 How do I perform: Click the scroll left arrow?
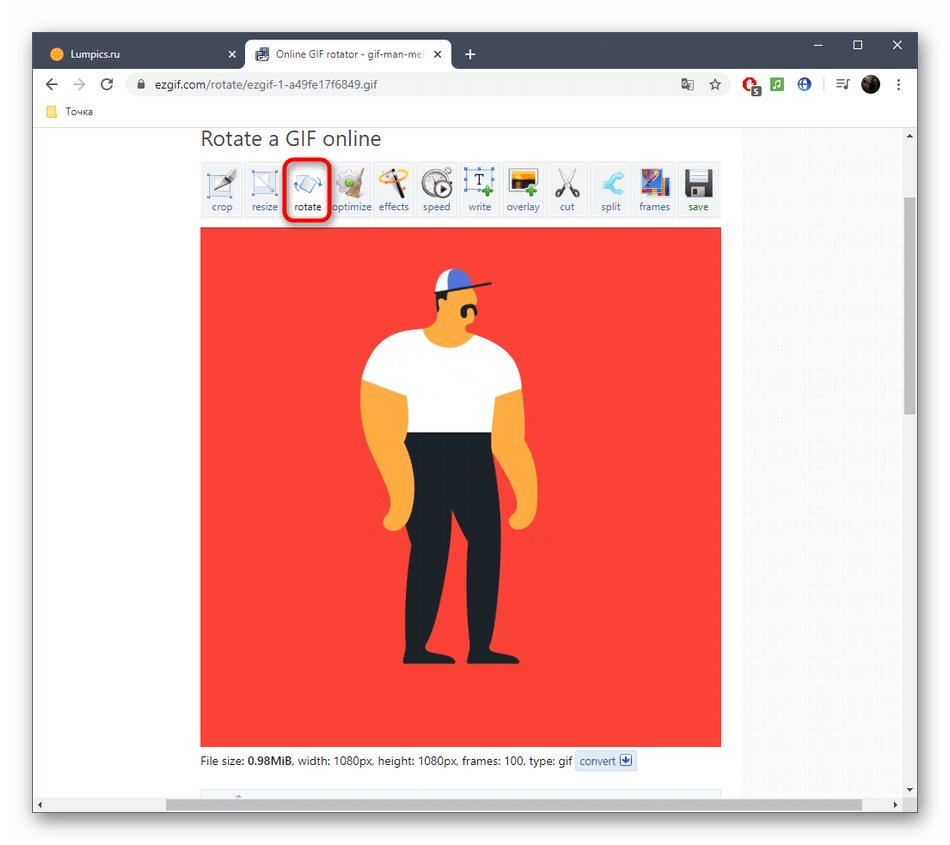[x=40, y=804]
